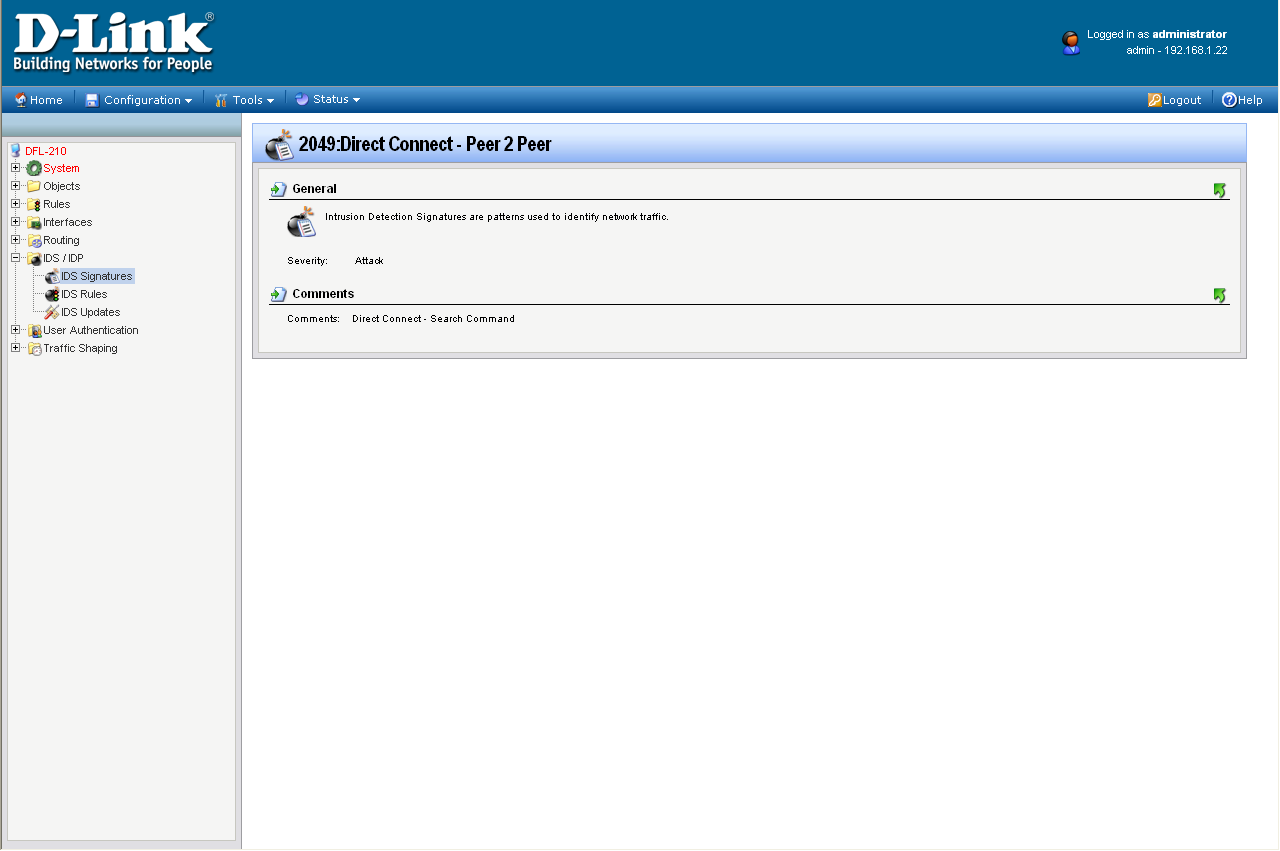Click the administrator user avatar icon
The image size is (1280, 851).
pos(1071,42)
